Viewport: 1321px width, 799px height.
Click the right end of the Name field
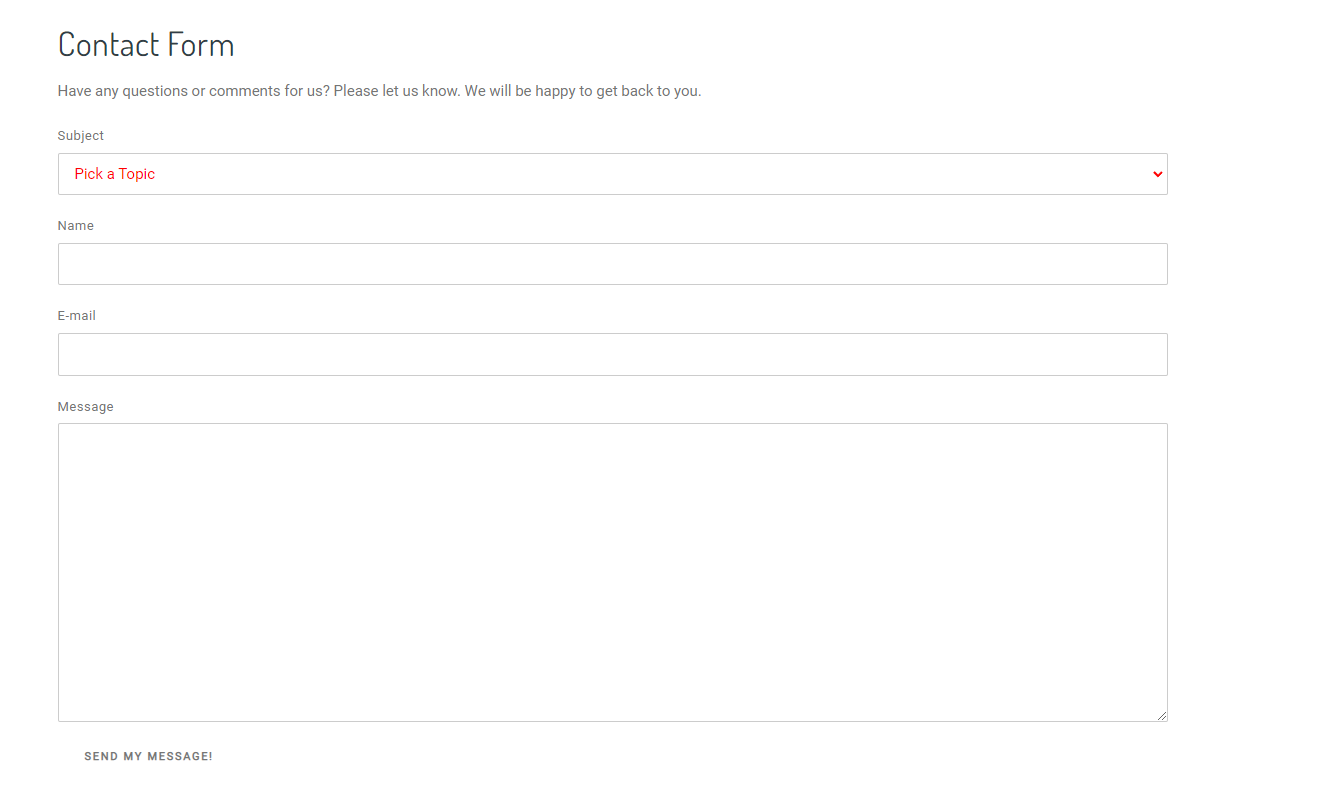[x=1140, y=264]
